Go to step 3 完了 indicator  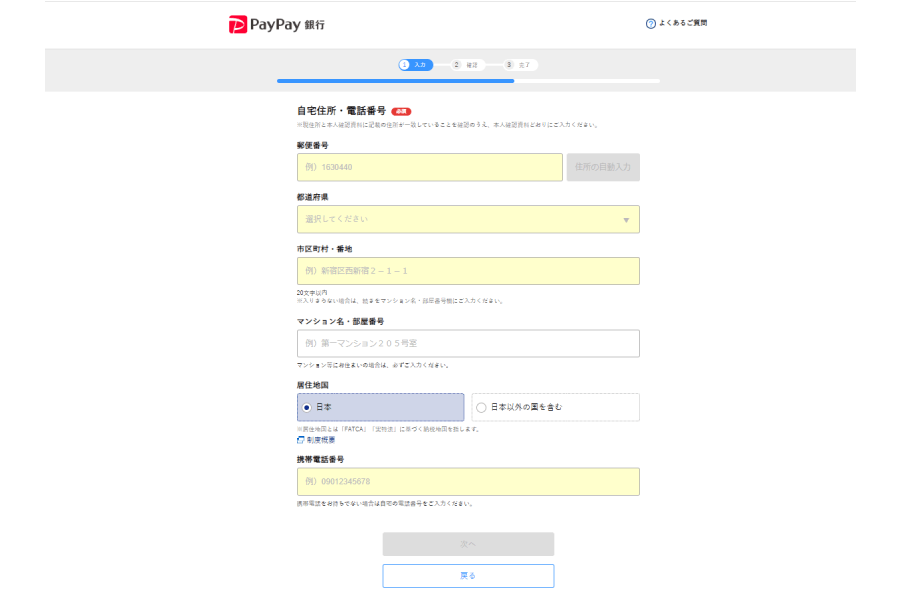(519, 65)
